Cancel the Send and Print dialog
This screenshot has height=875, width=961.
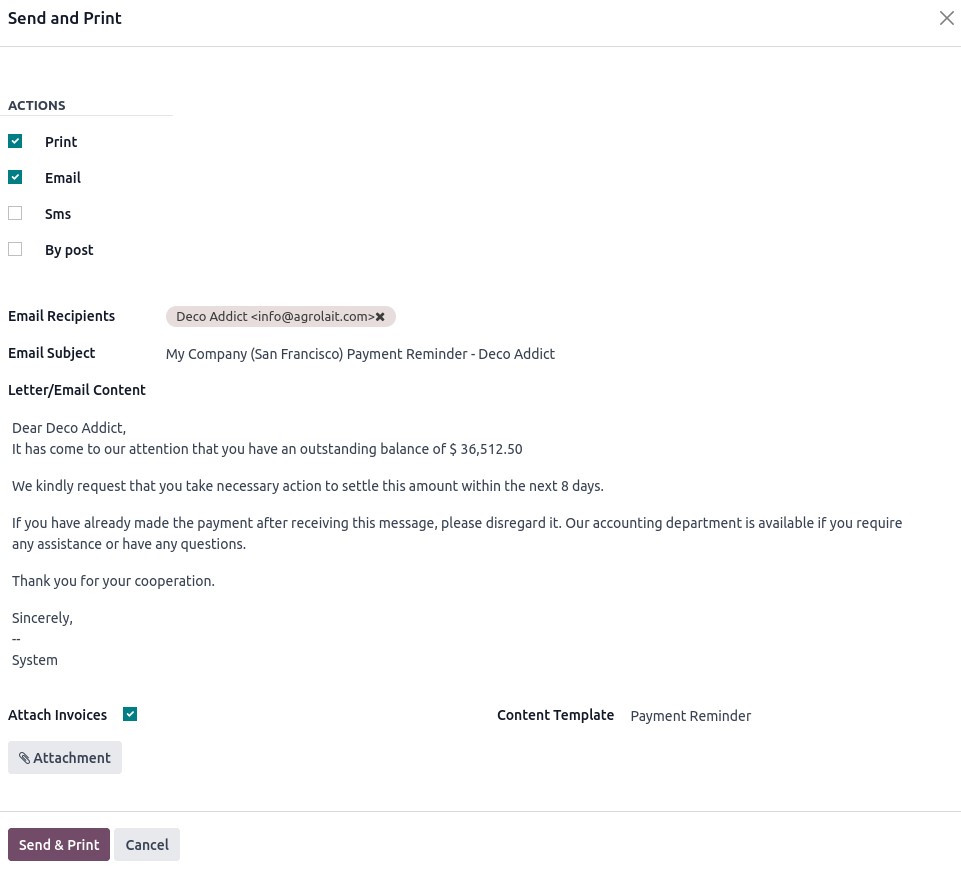[x=147, y=845]
